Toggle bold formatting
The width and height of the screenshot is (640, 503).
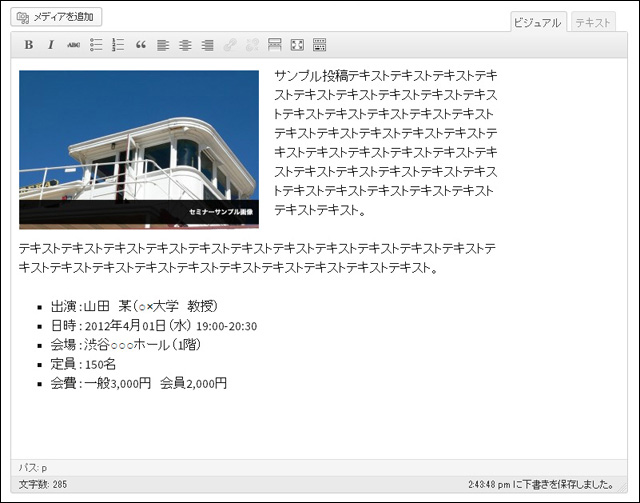[x=29, y=45]
